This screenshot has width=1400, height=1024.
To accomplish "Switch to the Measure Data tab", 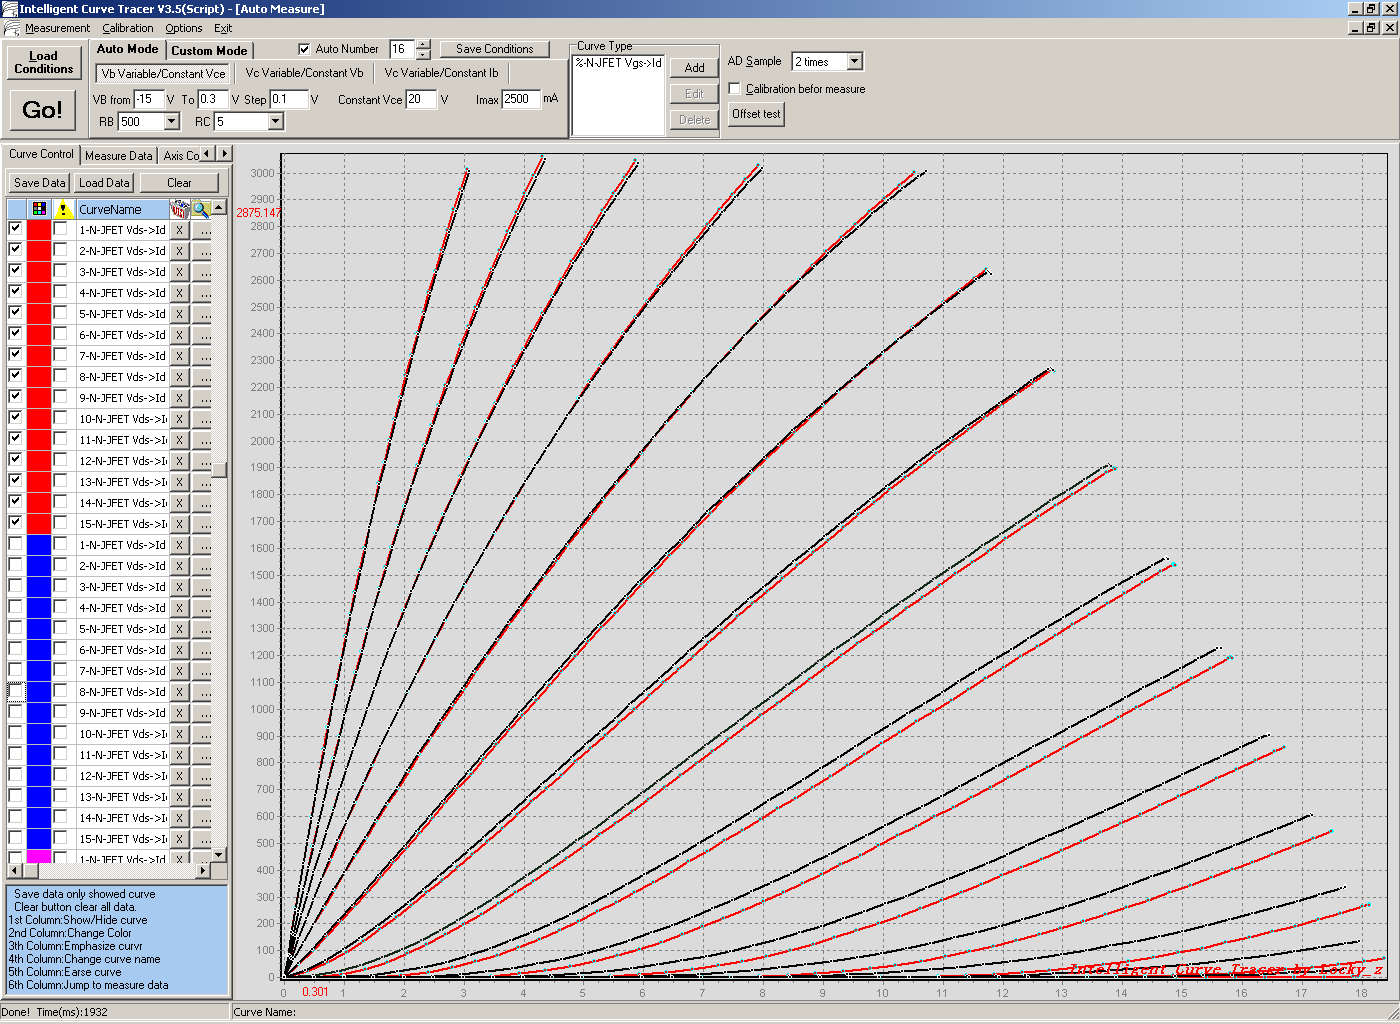I will 119,156.
